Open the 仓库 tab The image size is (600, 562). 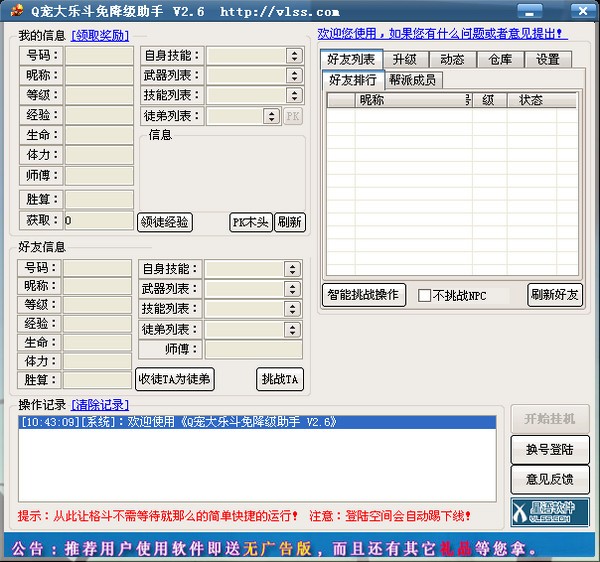[x=500, y=60]
